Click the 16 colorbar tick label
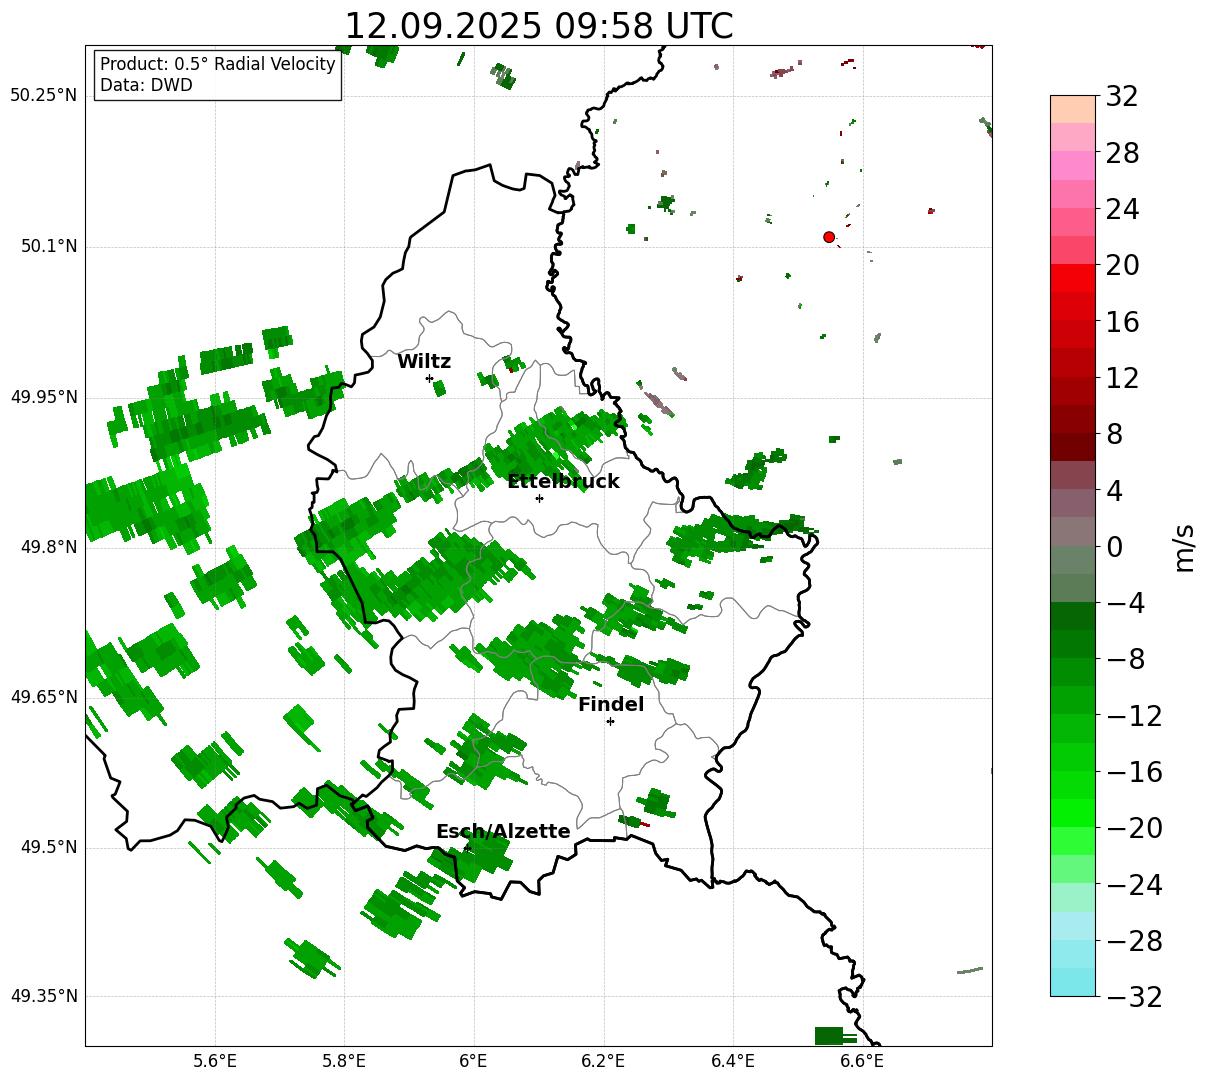 1123,322
